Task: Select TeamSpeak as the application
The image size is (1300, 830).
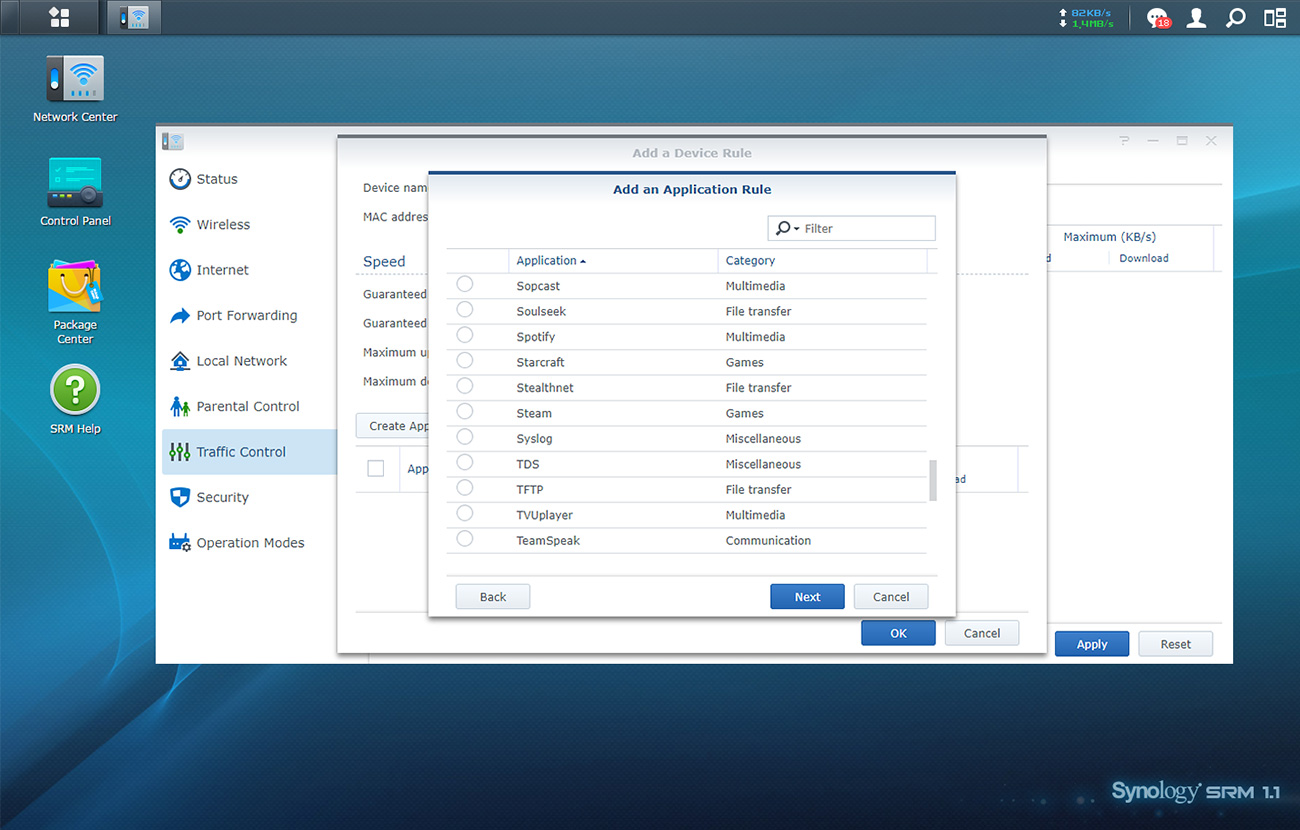Action: [x=464, y=540]
